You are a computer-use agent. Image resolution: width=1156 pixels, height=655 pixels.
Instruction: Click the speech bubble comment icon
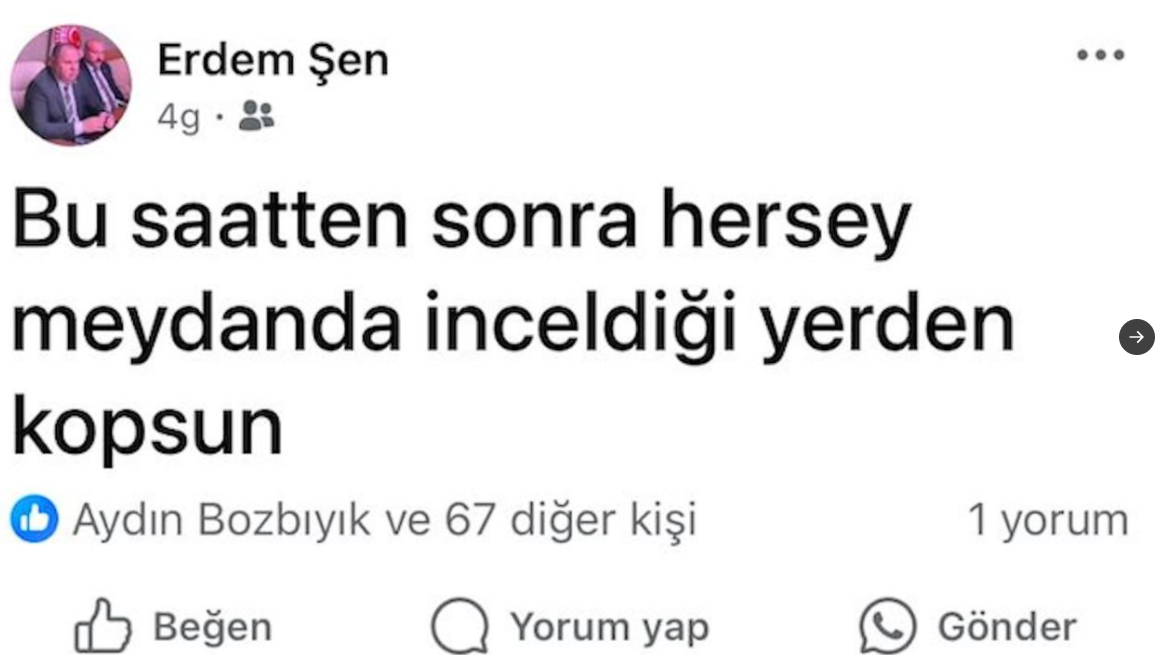pos(460,625)
